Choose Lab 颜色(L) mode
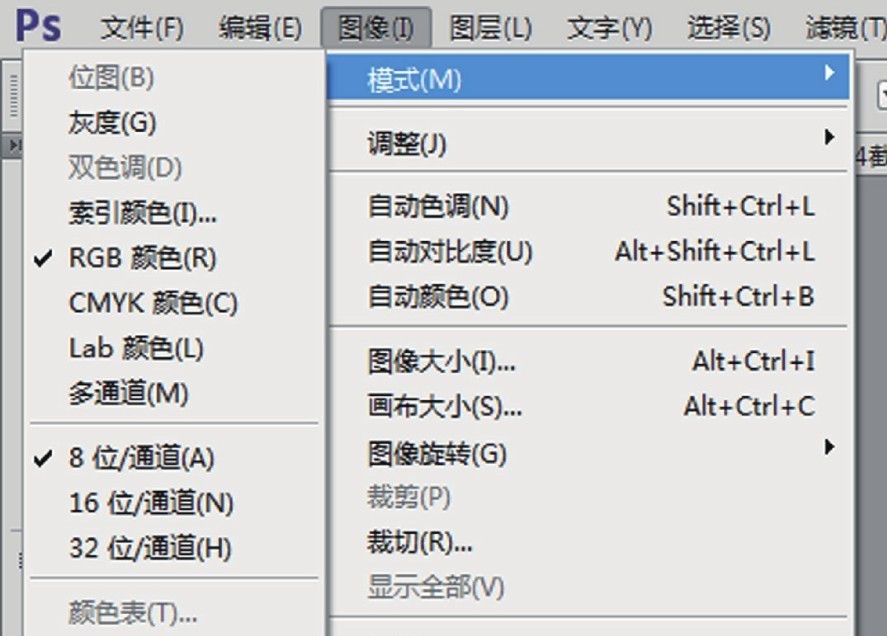 [136, 348]
